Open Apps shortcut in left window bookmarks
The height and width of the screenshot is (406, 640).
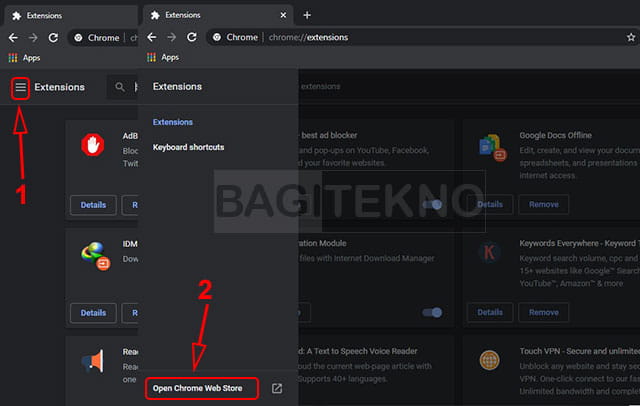24,58
